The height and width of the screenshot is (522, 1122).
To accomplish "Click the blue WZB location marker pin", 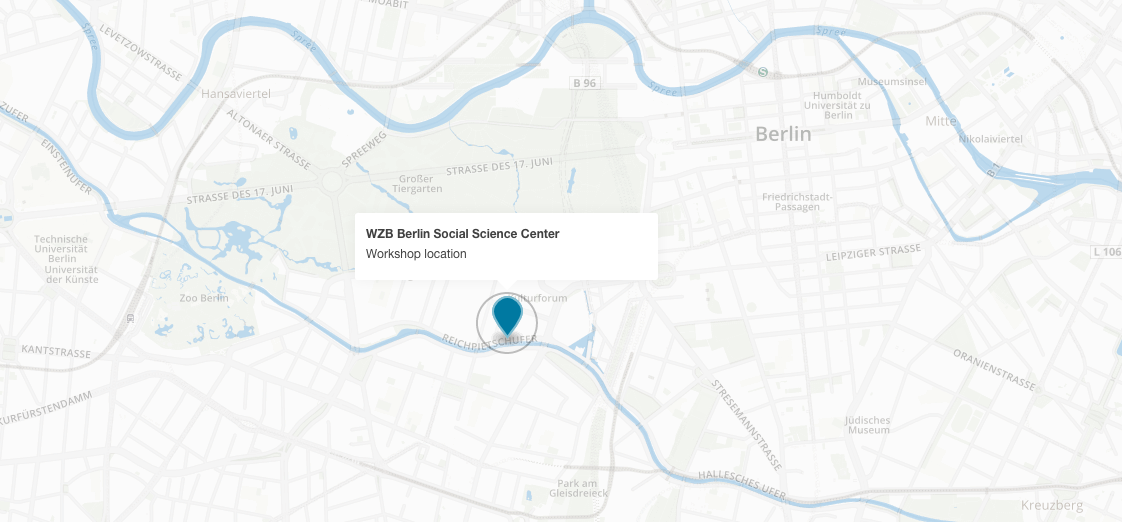I will click(x=507, y=316).
